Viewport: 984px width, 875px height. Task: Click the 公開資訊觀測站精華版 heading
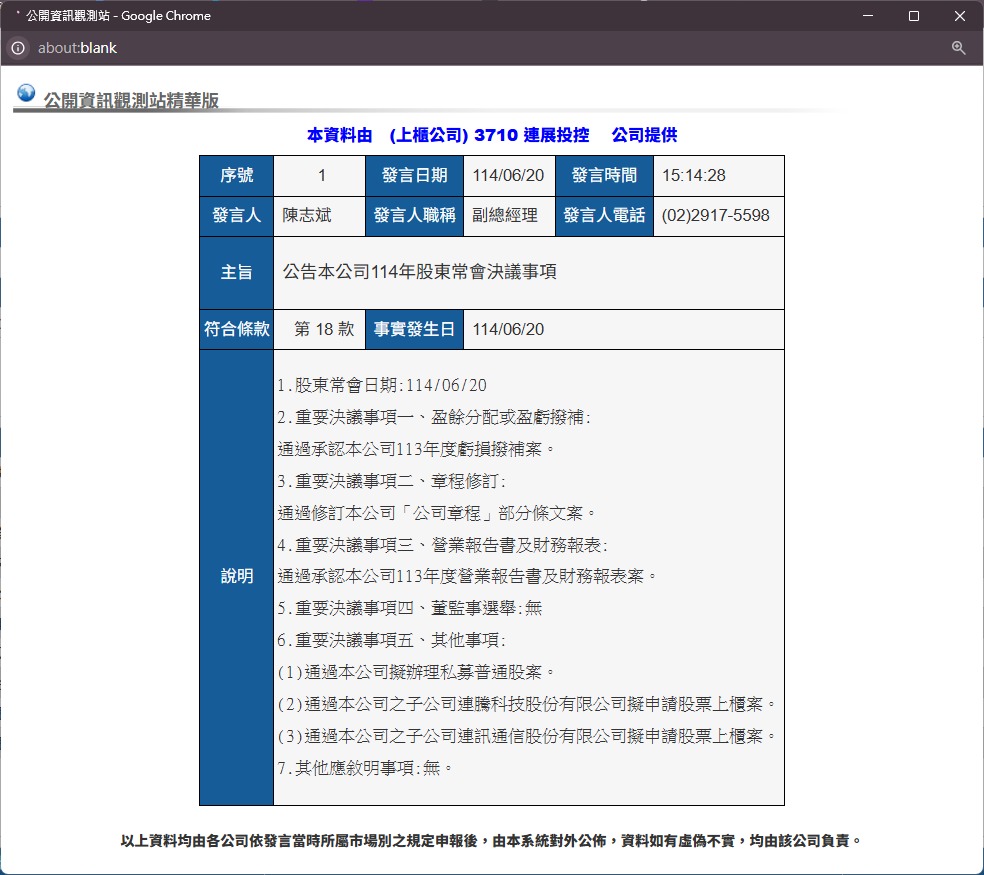[x=131, y=100]
